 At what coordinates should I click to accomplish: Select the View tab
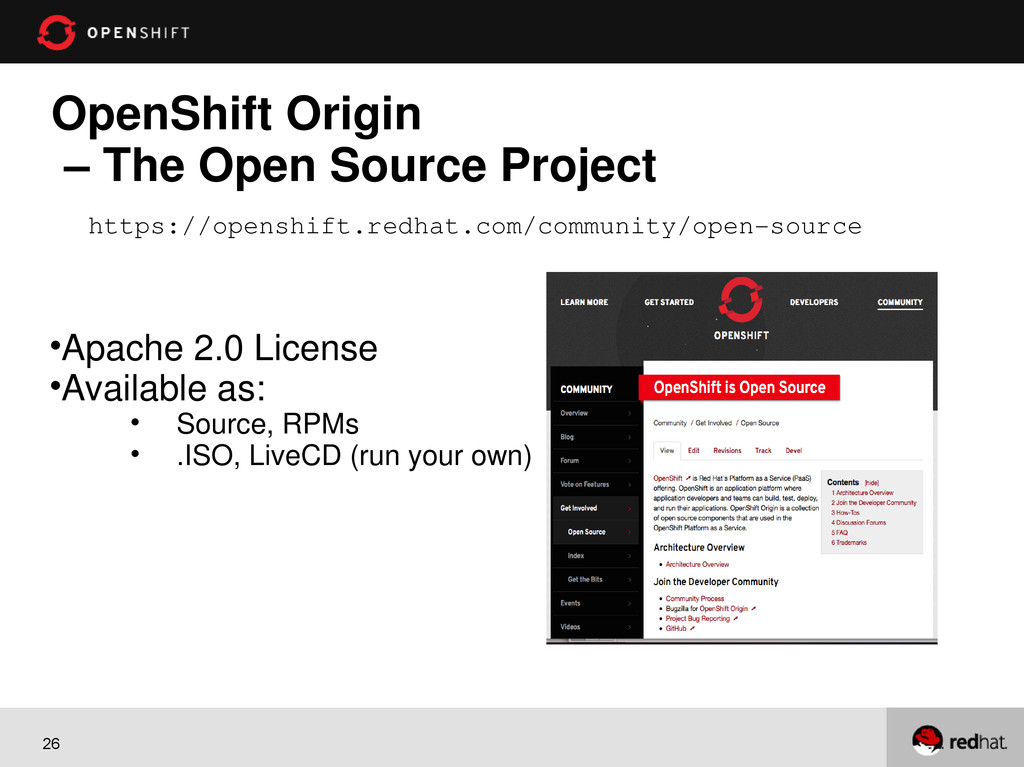tap(667, 450)
